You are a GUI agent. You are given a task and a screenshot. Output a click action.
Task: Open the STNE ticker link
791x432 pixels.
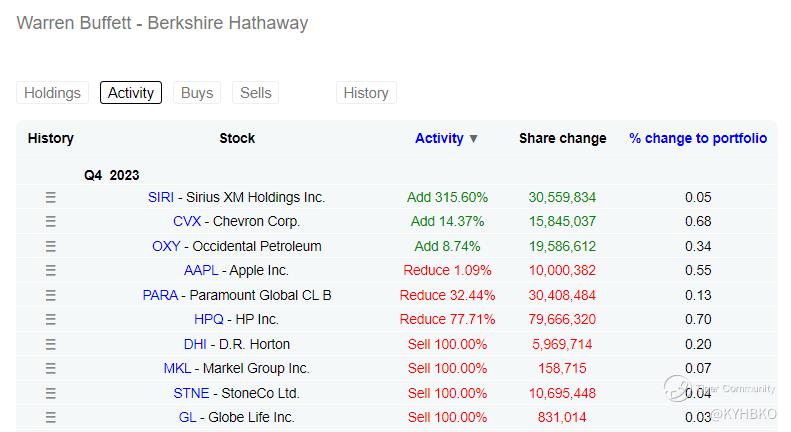click(191, 393)
